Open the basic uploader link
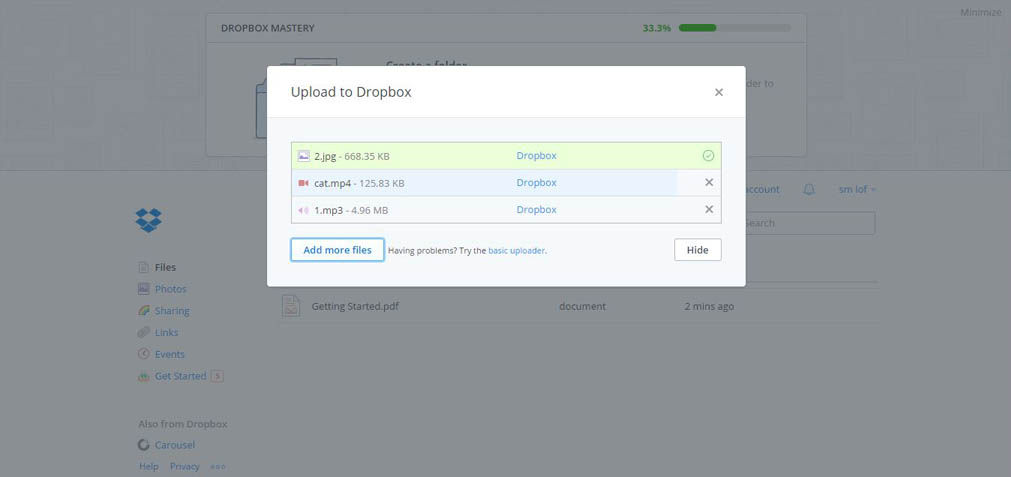The height and width of the screenshot is (477, 1011). click(x=516, y=251)
